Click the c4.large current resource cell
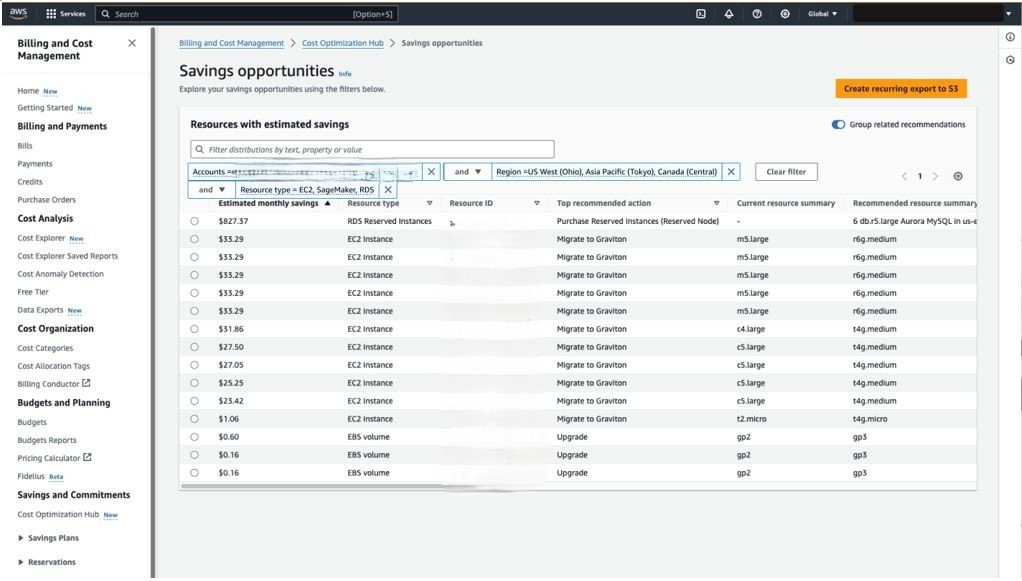 751,329
